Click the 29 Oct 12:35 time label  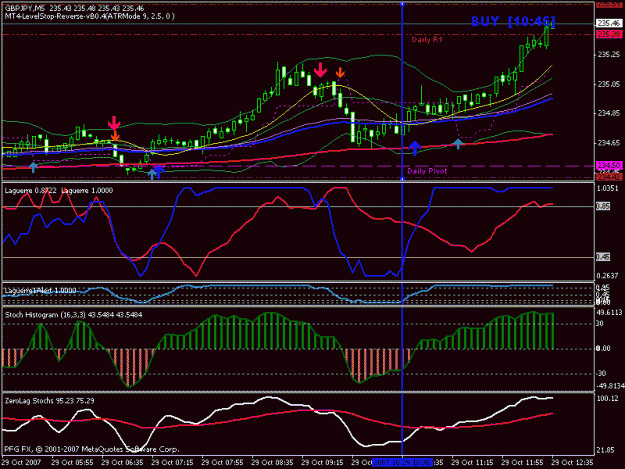pos(572,463)
